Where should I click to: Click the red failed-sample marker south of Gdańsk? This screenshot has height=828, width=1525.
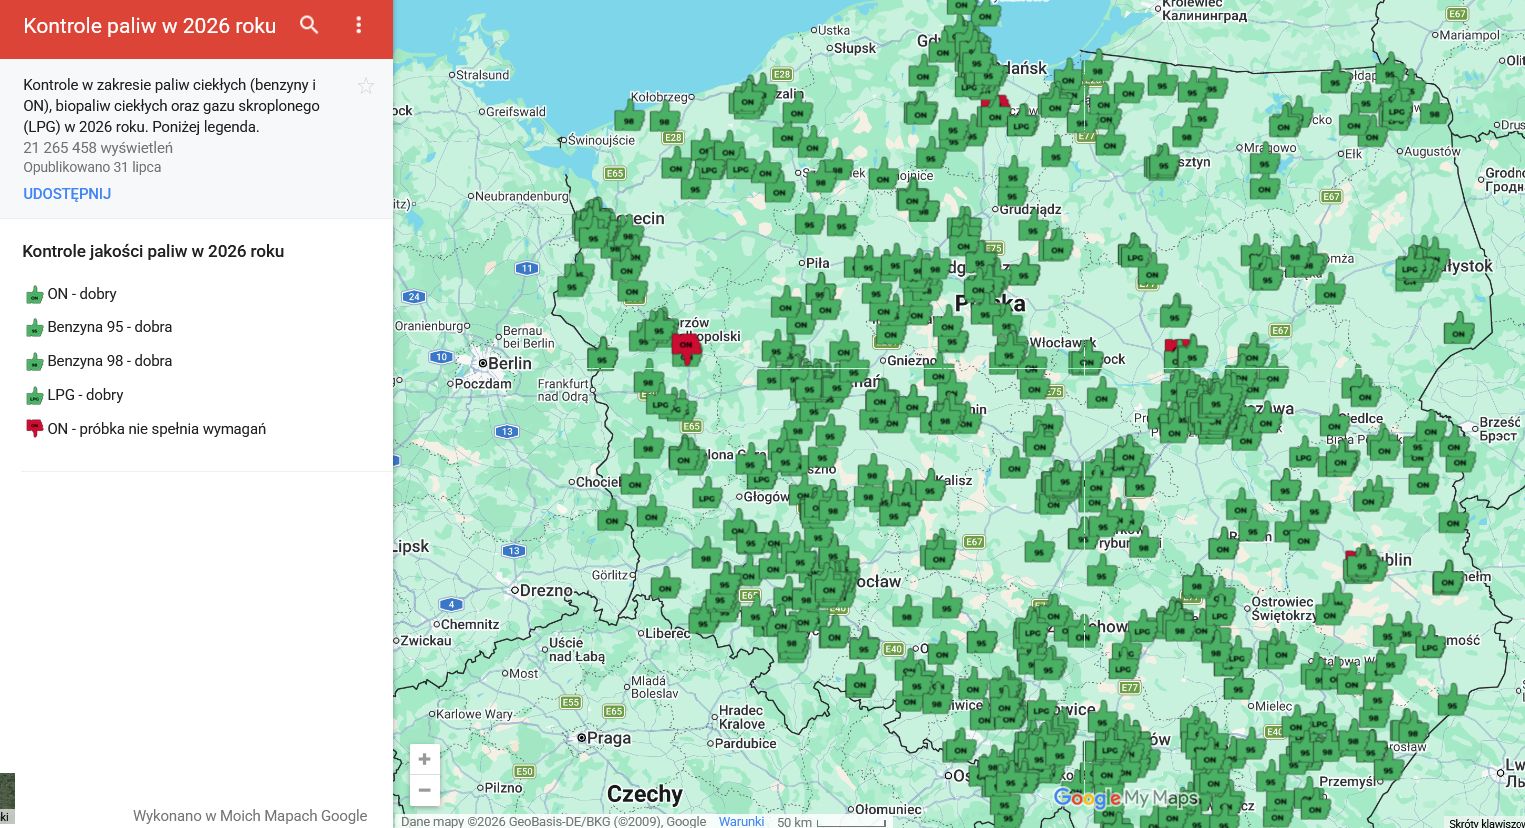(x=995, y=104)
